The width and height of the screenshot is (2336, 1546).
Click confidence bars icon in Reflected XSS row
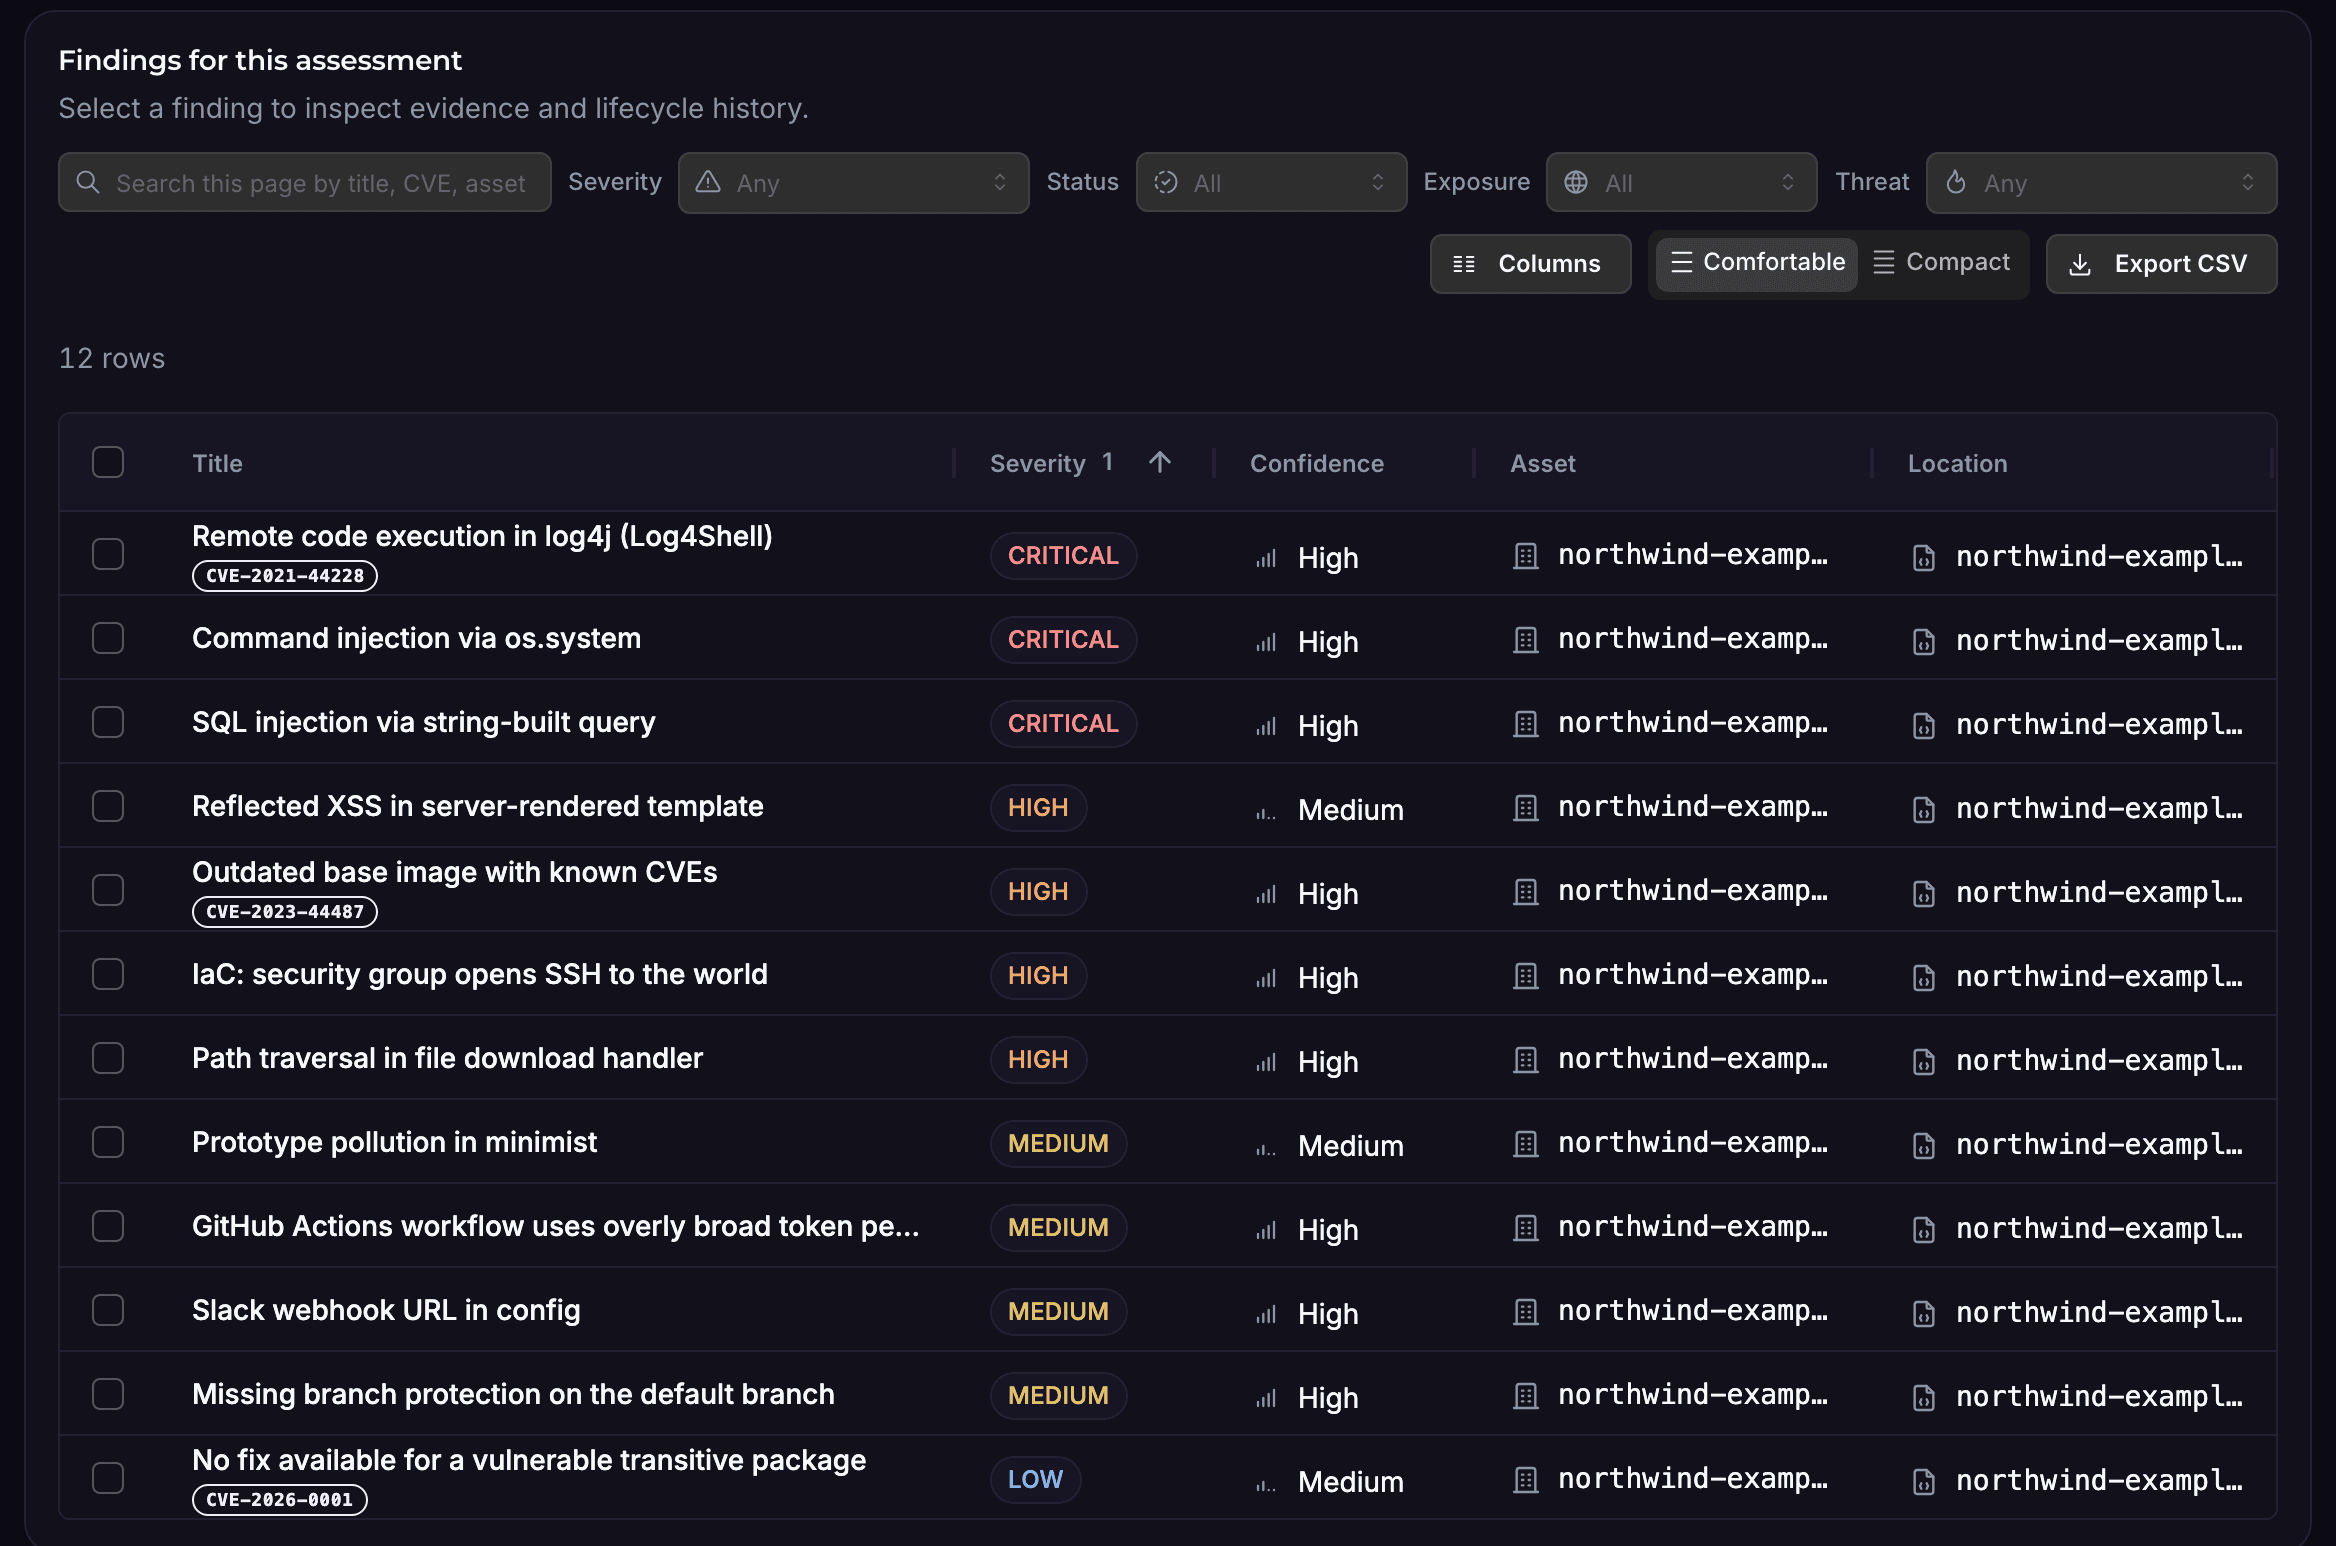coord(1266,812)
